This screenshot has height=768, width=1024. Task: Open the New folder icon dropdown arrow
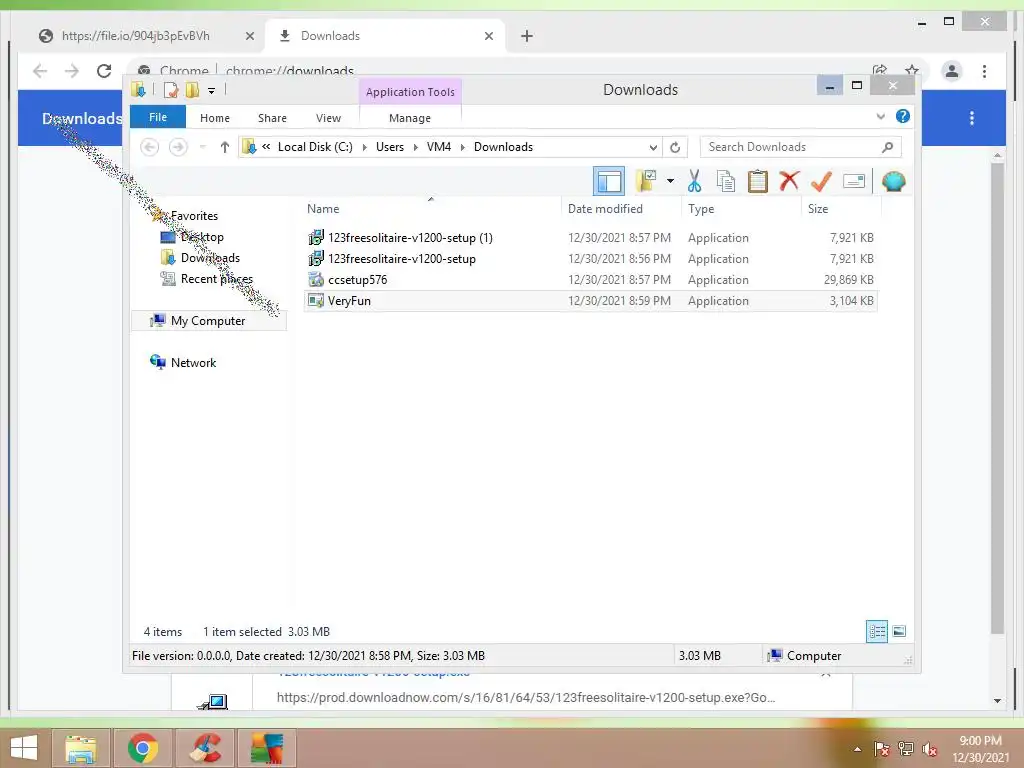coord(670,181)
